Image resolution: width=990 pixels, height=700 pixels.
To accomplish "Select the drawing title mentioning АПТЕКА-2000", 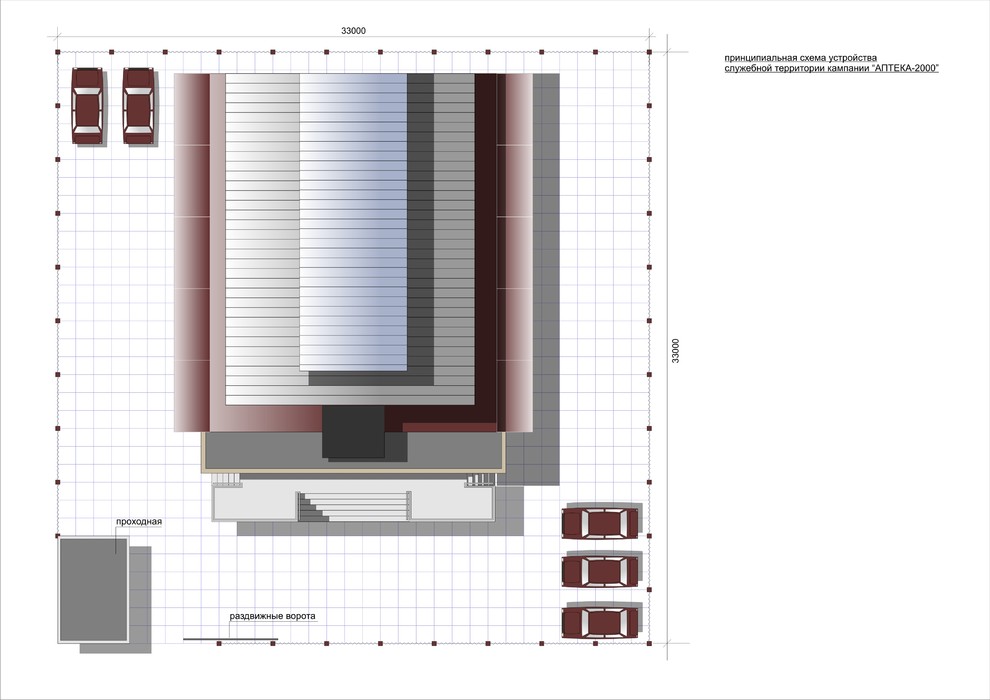I will [x=832, y=63].
